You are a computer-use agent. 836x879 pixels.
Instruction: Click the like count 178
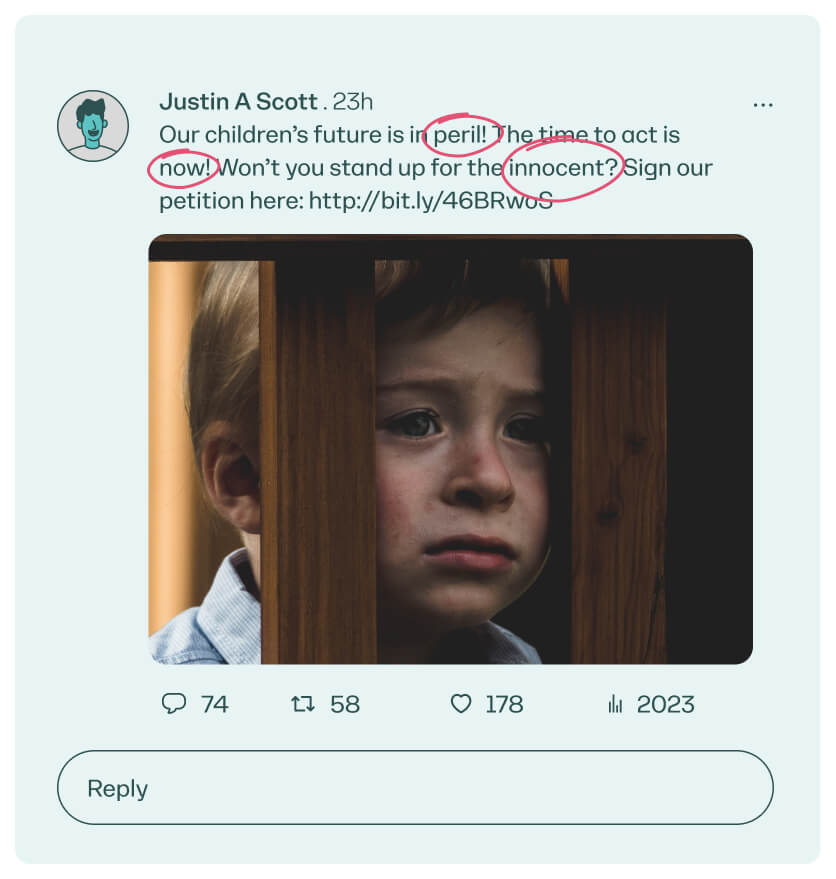(x=504, y=704)
